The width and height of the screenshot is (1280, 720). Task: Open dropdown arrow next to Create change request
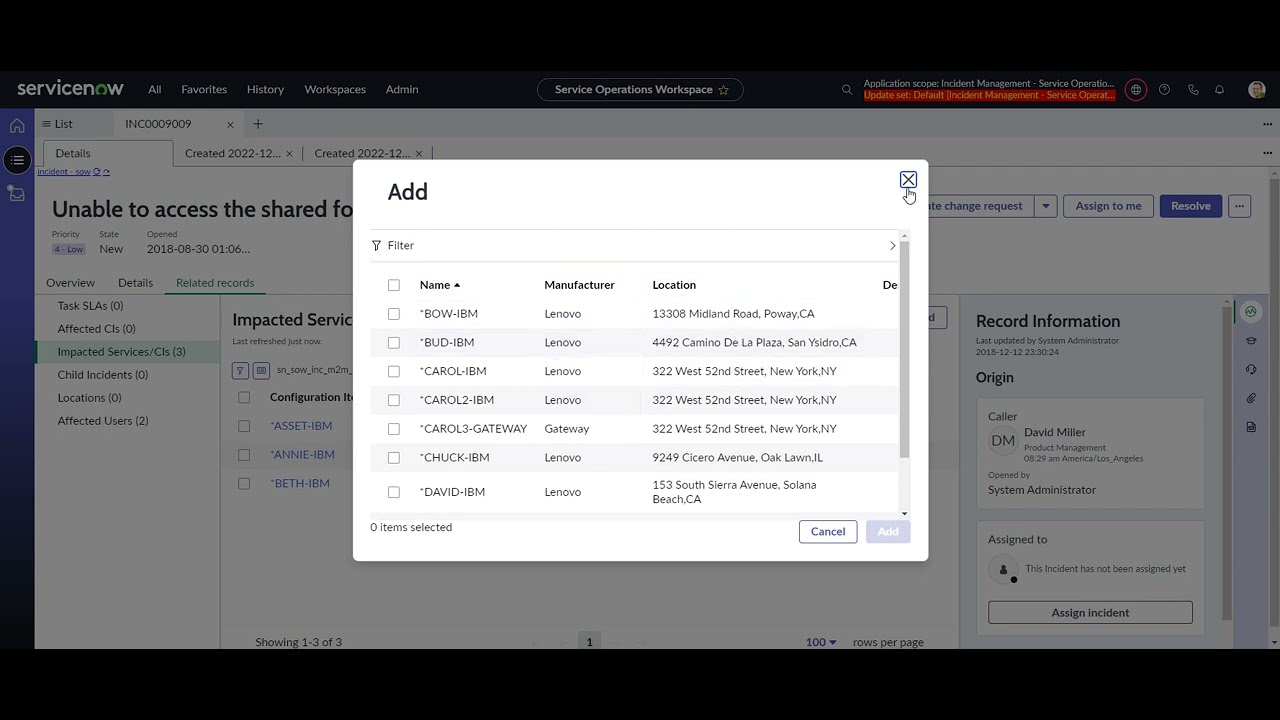(x=1046, y=206)
